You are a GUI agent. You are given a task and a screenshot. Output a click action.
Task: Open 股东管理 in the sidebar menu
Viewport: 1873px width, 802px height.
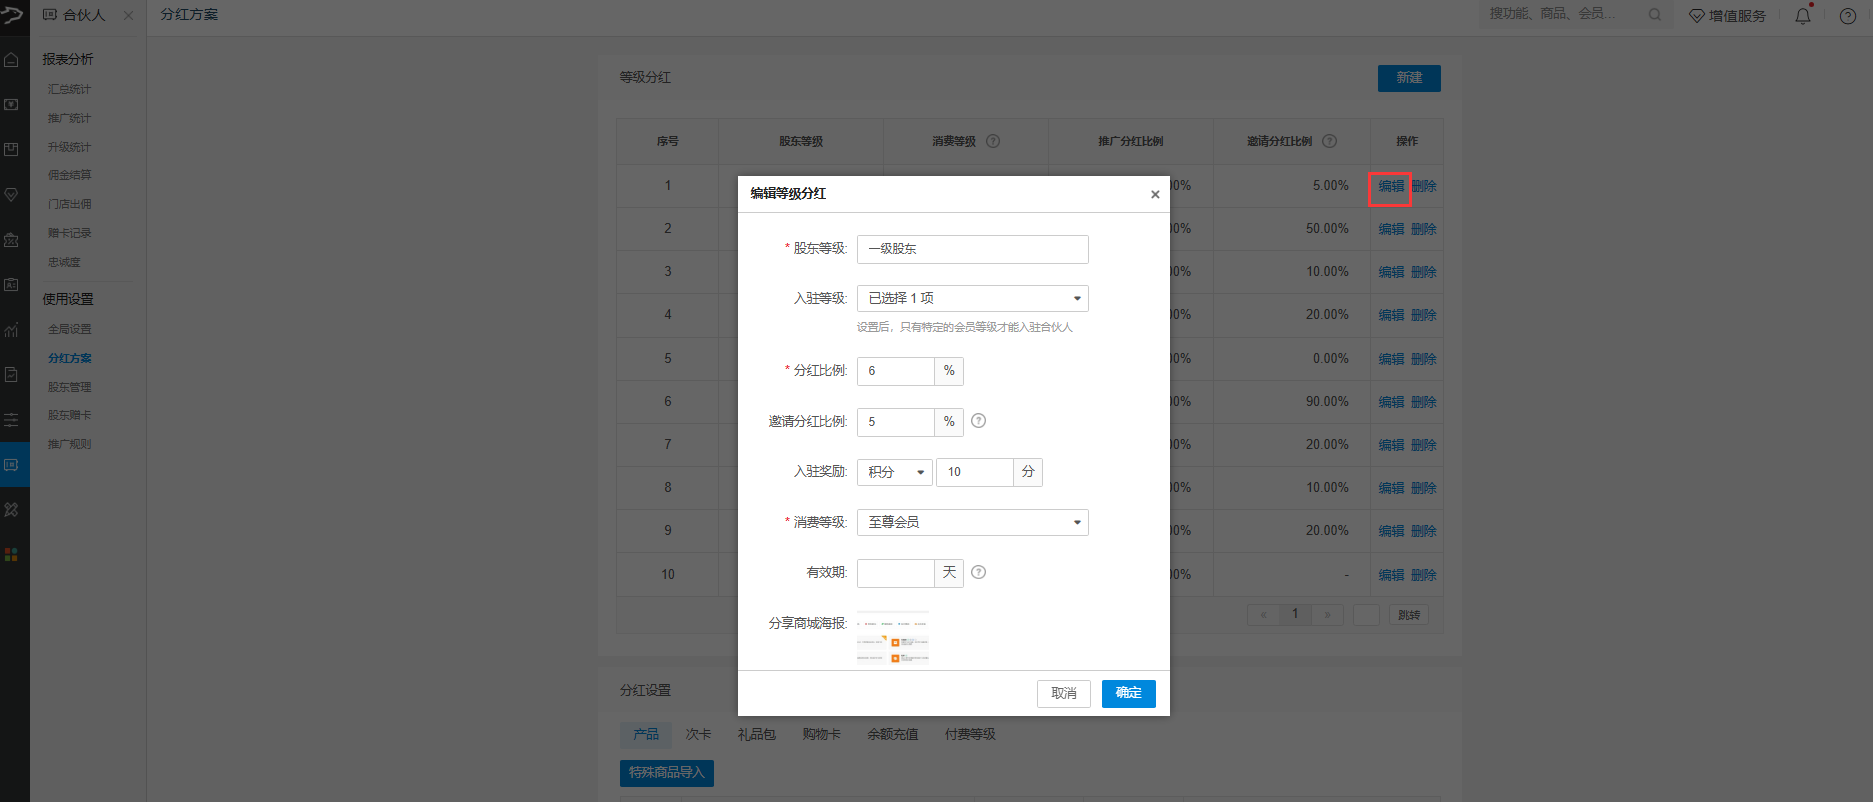point(69,388)
